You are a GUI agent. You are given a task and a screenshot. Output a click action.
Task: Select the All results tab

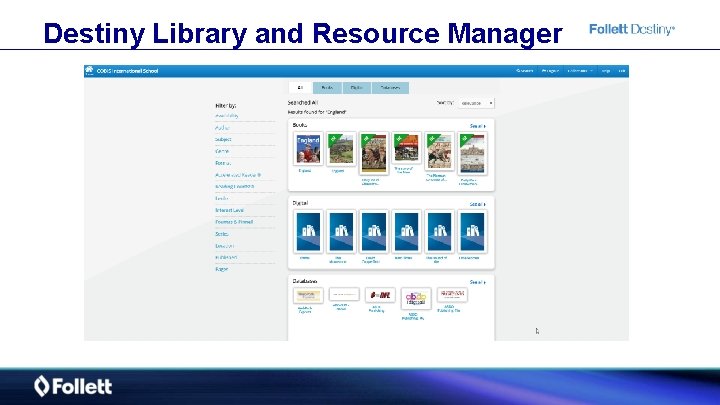click(x=300, y=88)
